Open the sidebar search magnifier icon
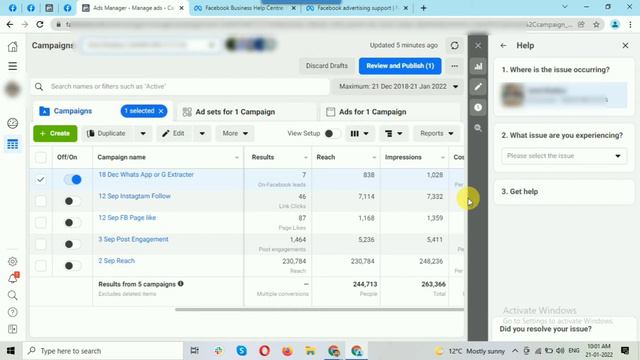This screenshot has width=640, height=360. 13,295
